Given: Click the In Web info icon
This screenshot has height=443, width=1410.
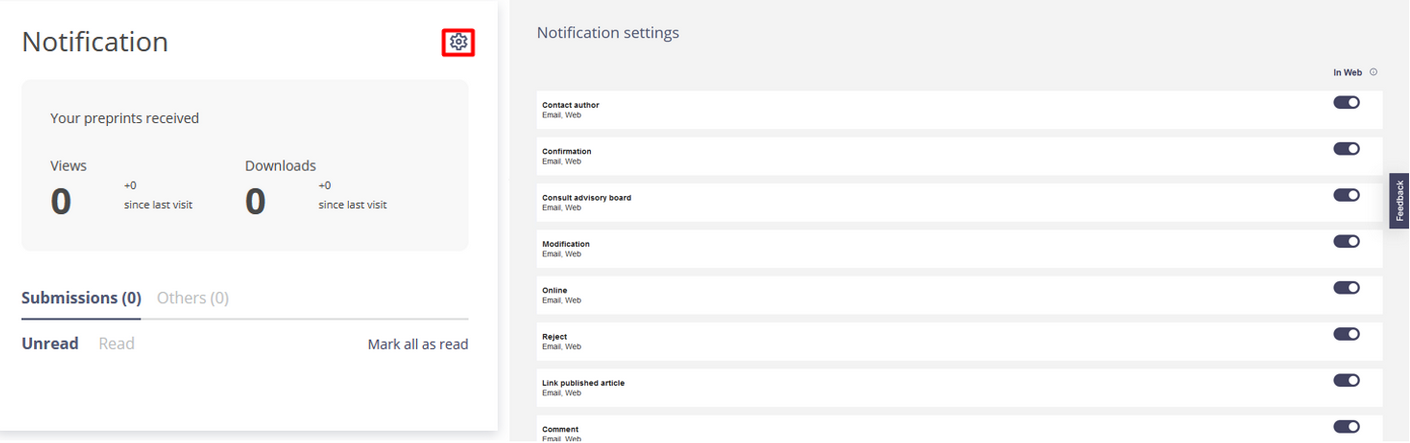Looking at the screenshot, I should click(x=1373, y=72).
